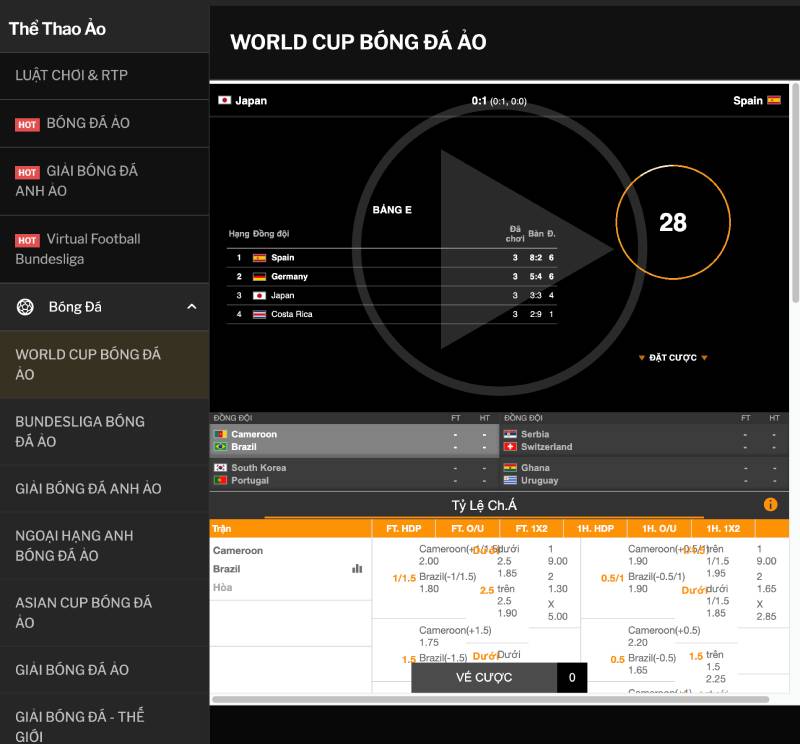Open Bundesliga Bóng Đá Ảo in the sidebar
Screen dimensions: 800x744
(x=80, y=431)
